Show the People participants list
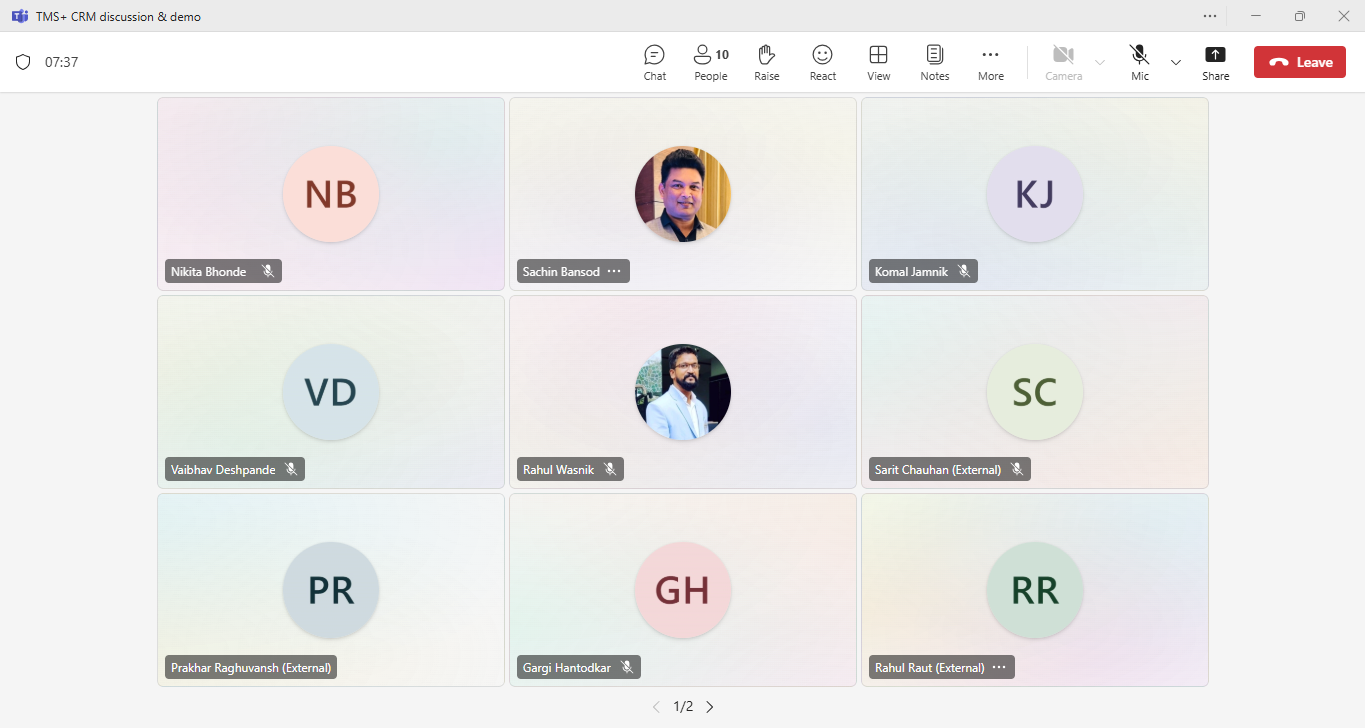Image resolution: width=1365 pixels, height=728 pixels. pyautogui.click(x=710, y=62)
